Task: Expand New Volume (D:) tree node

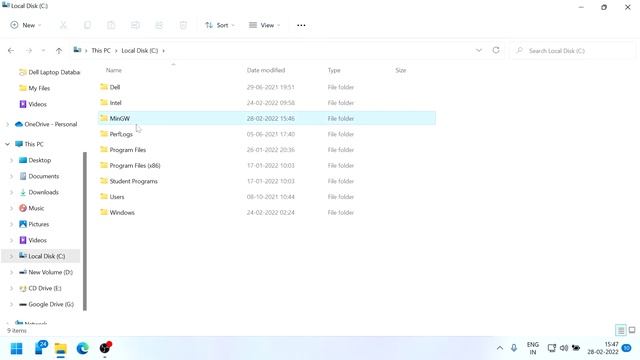Action: tap(11, 272)
